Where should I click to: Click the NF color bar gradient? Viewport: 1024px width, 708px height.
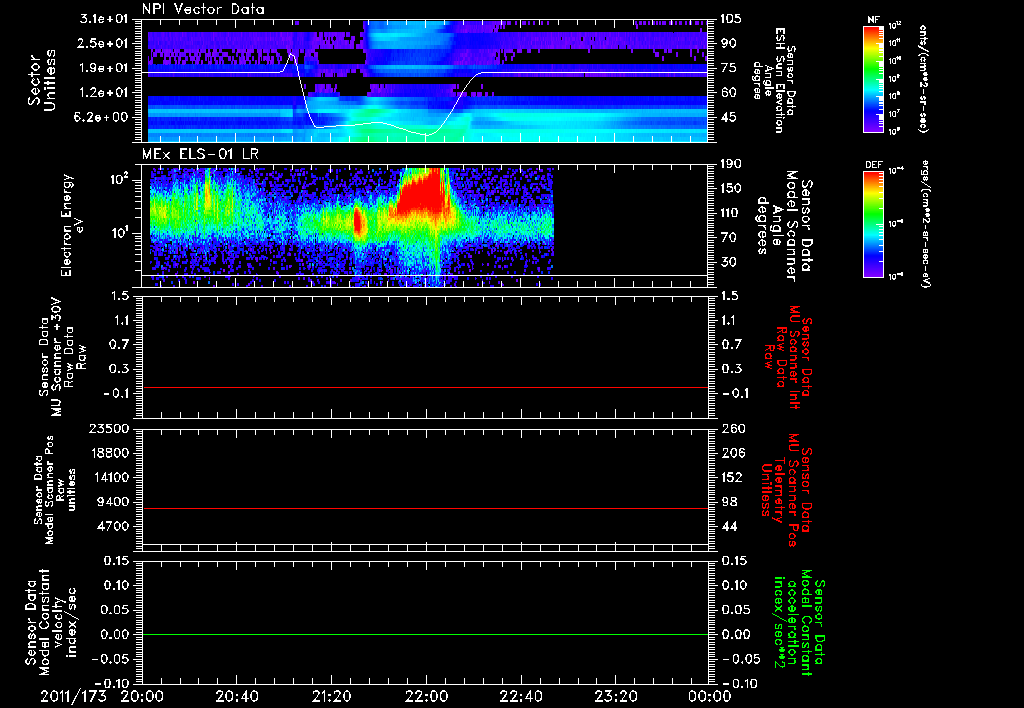pyautogui.click(x=873, y=78)
